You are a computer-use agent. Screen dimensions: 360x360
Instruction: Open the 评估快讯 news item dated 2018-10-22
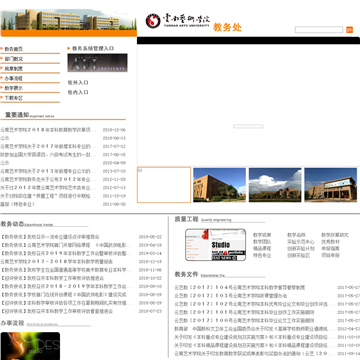coord(52,278)
